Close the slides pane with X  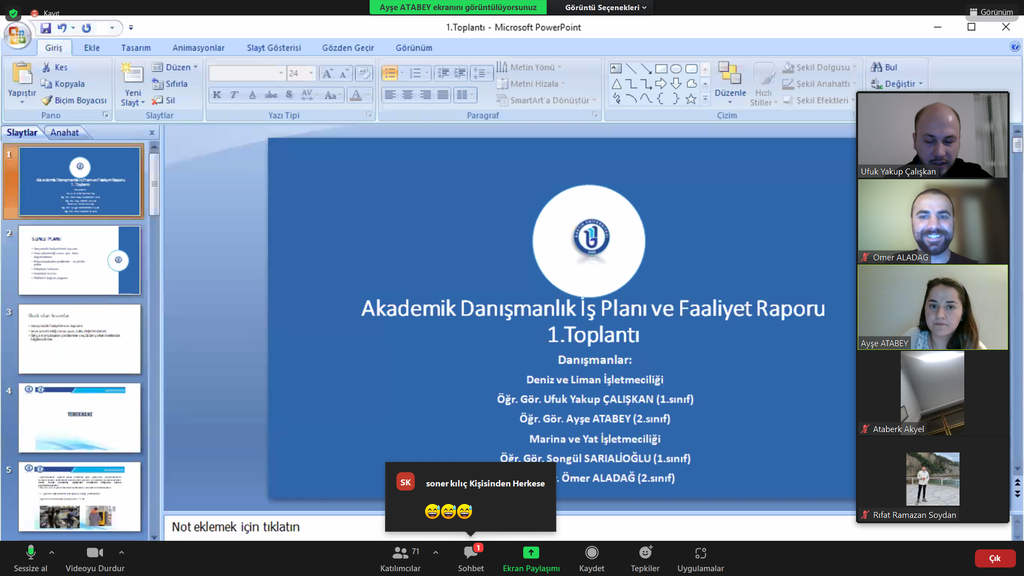[152, 133]
